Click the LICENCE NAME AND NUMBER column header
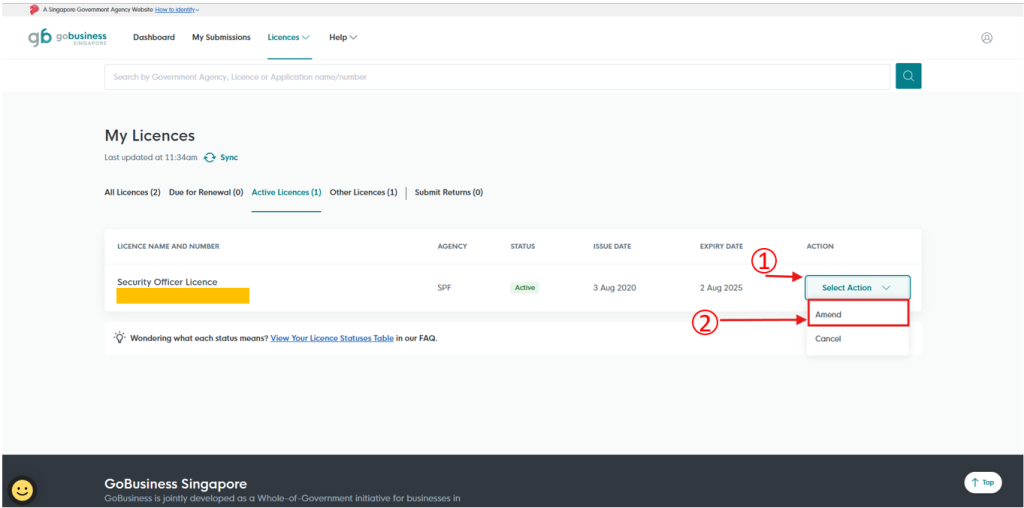The width and height of the screenshot is (1024, 508). pyautogui.click(x=168, y=246)
